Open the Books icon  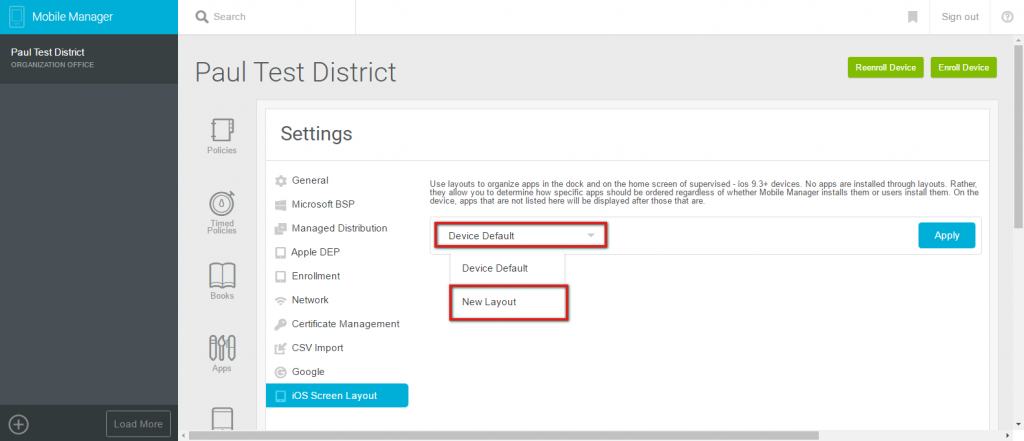click(222, 276)
